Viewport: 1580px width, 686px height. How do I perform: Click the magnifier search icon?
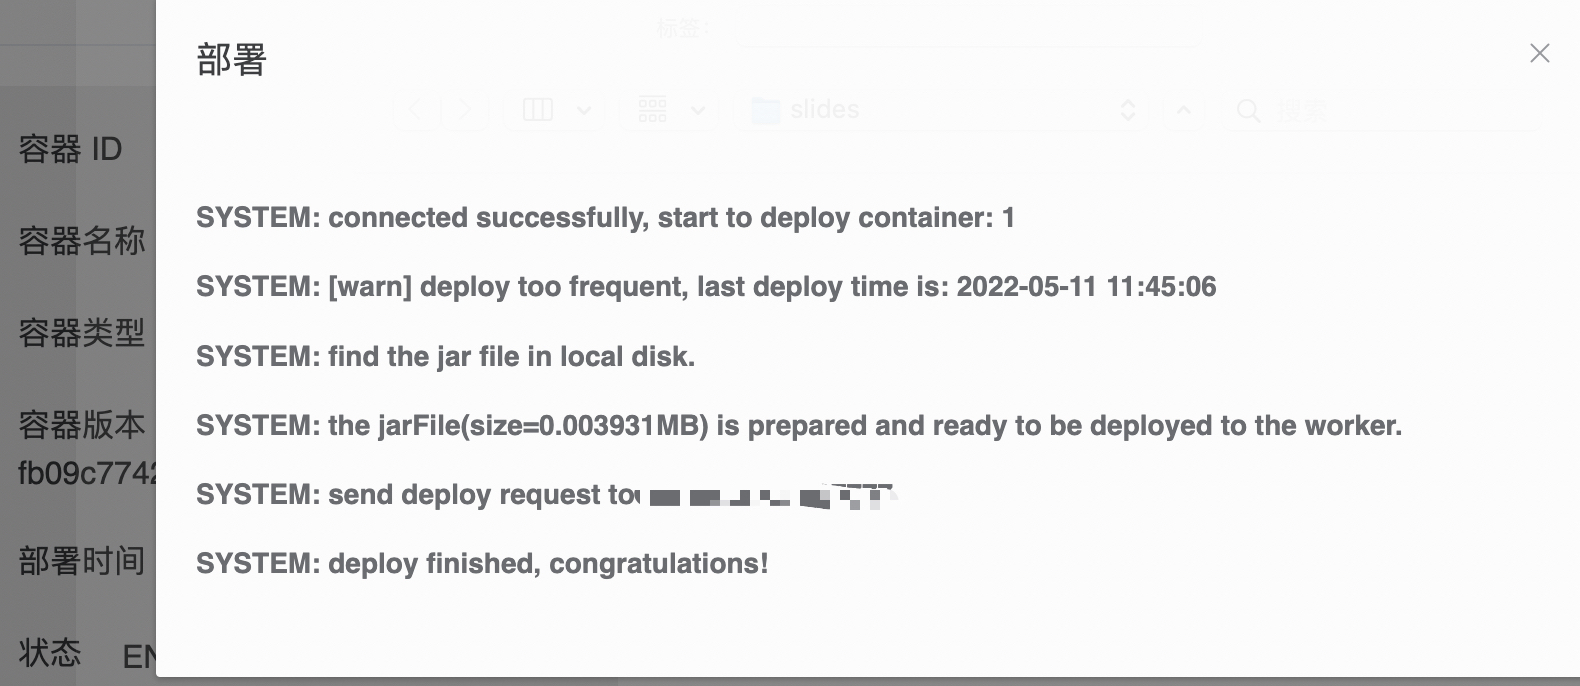coord(1248,110)
